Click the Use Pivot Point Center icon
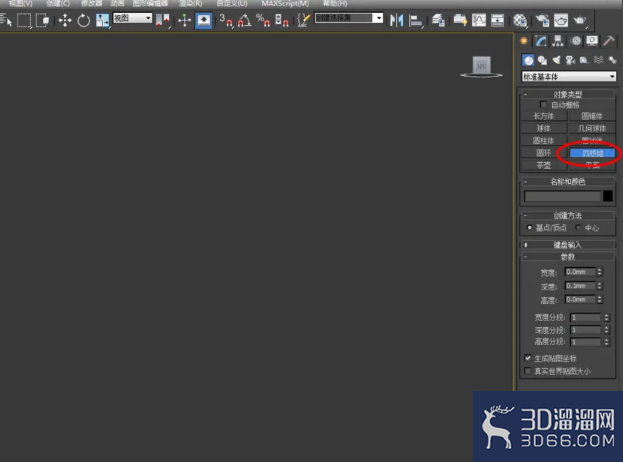623x462 pixels. pos(162,20)
